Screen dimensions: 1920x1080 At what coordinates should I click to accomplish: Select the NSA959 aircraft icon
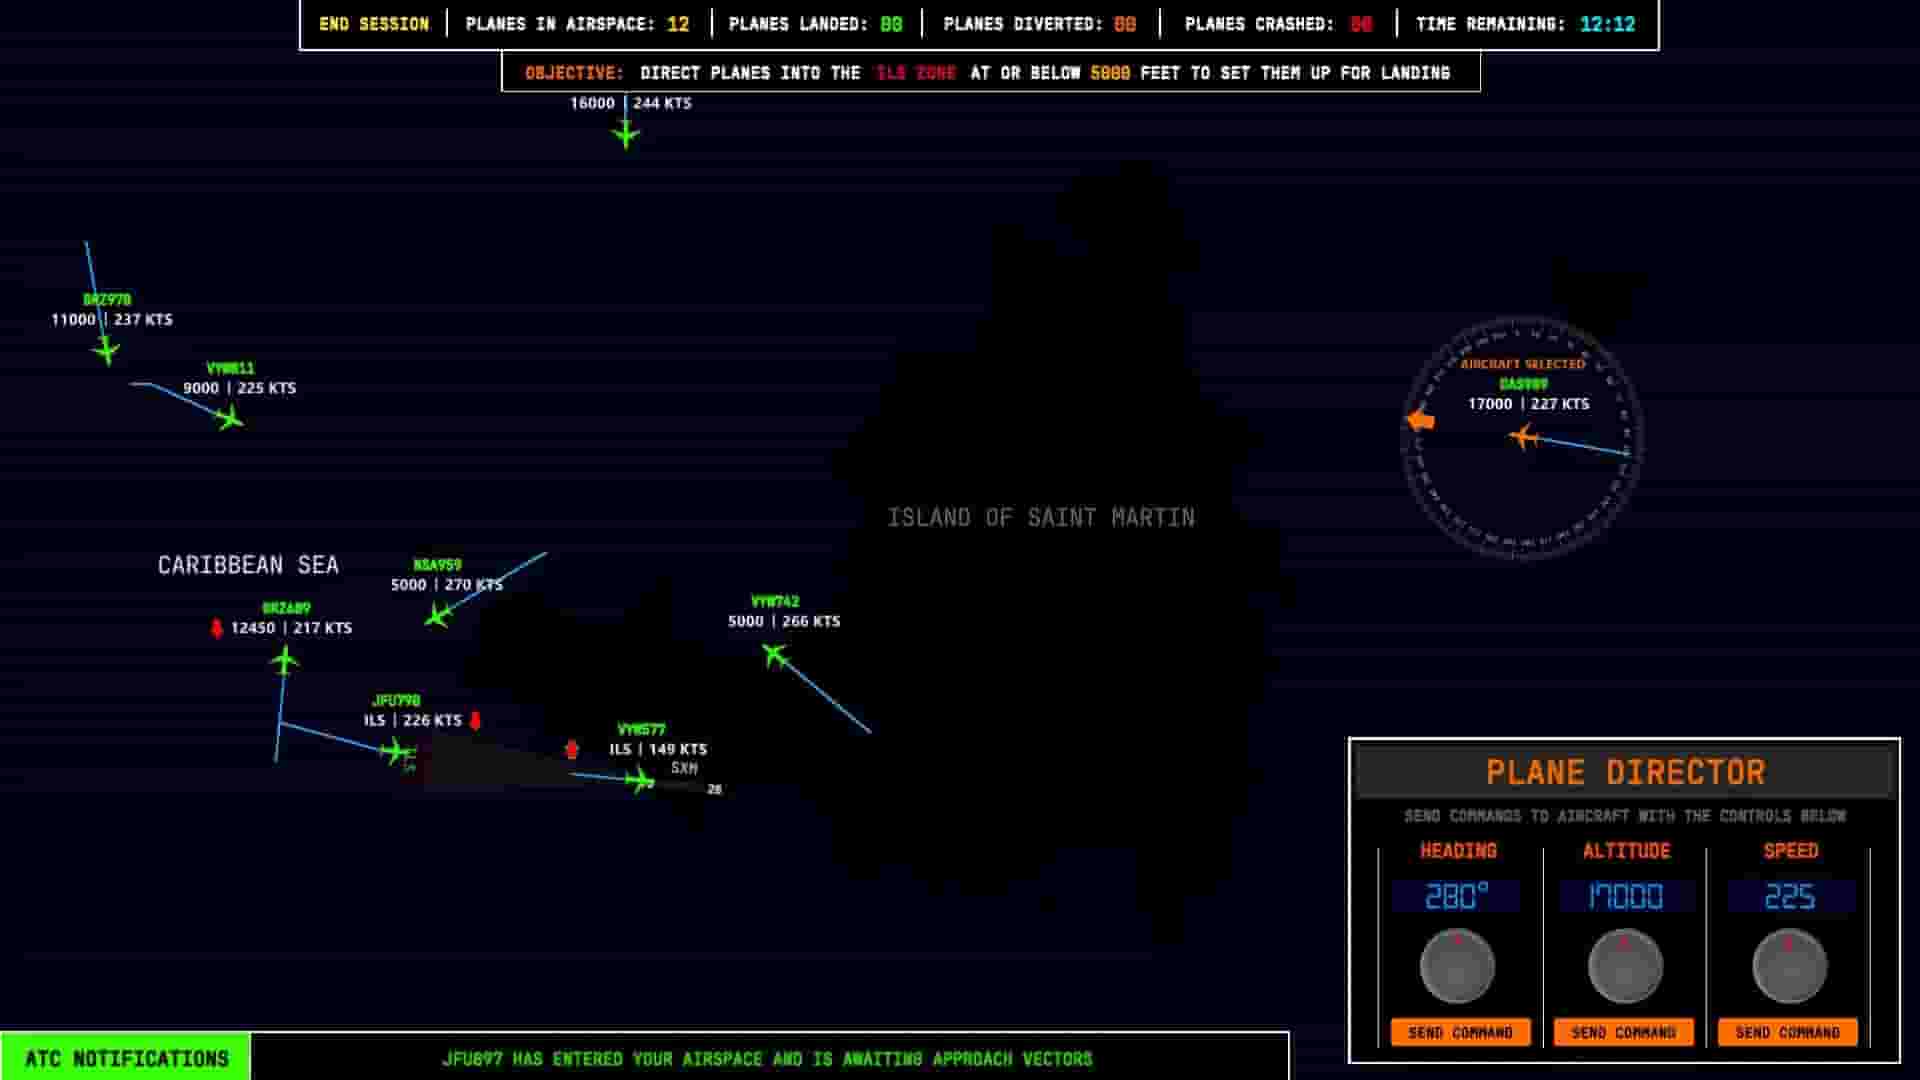437,617
